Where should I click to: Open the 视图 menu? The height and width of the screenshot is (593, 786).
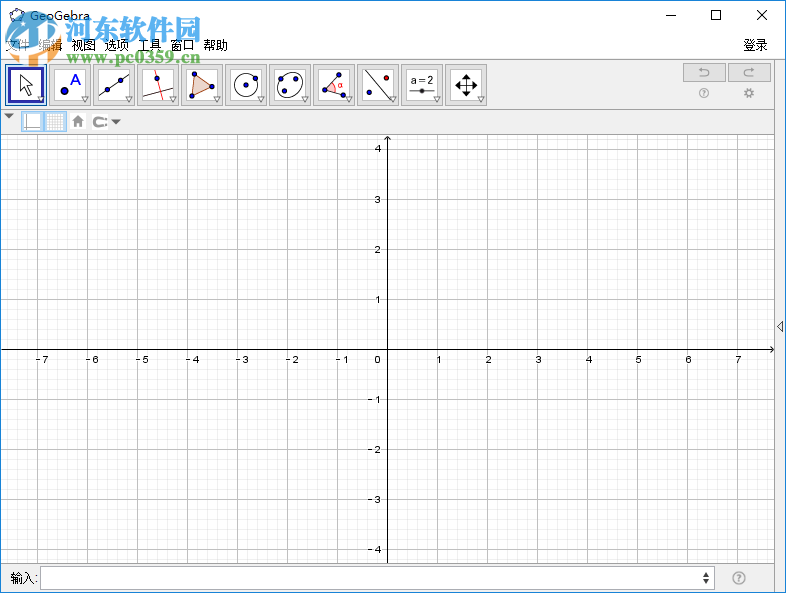point(84,45)
